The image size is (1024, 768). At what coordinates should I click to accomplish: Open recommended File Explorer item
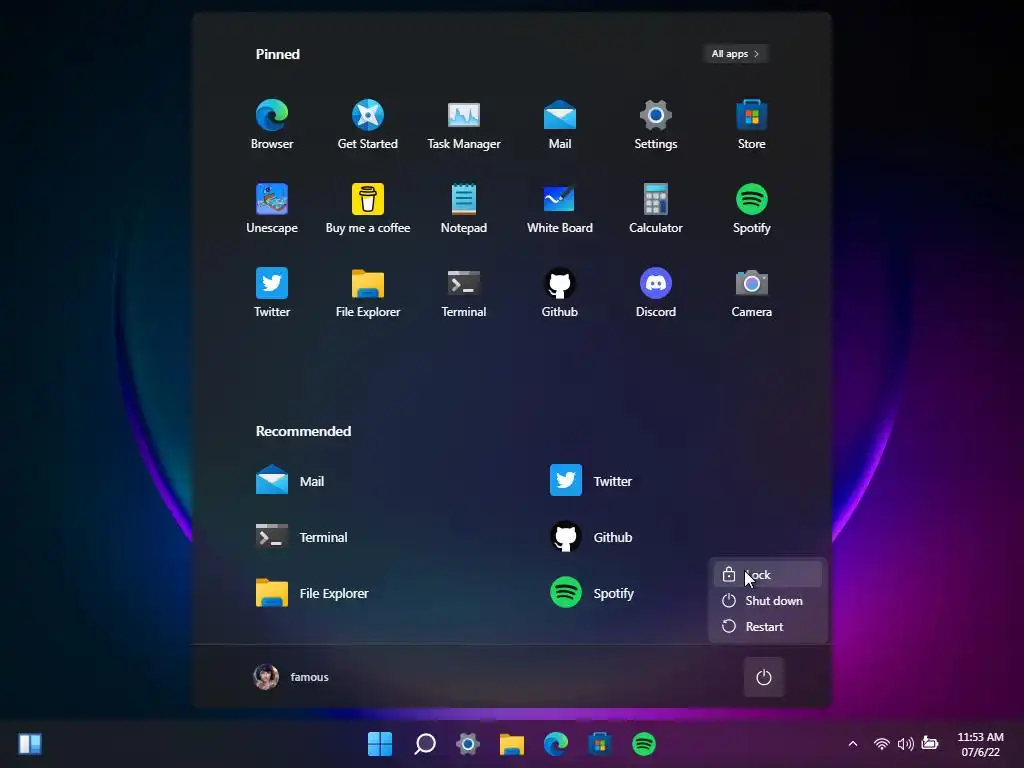tap(312, 593)
